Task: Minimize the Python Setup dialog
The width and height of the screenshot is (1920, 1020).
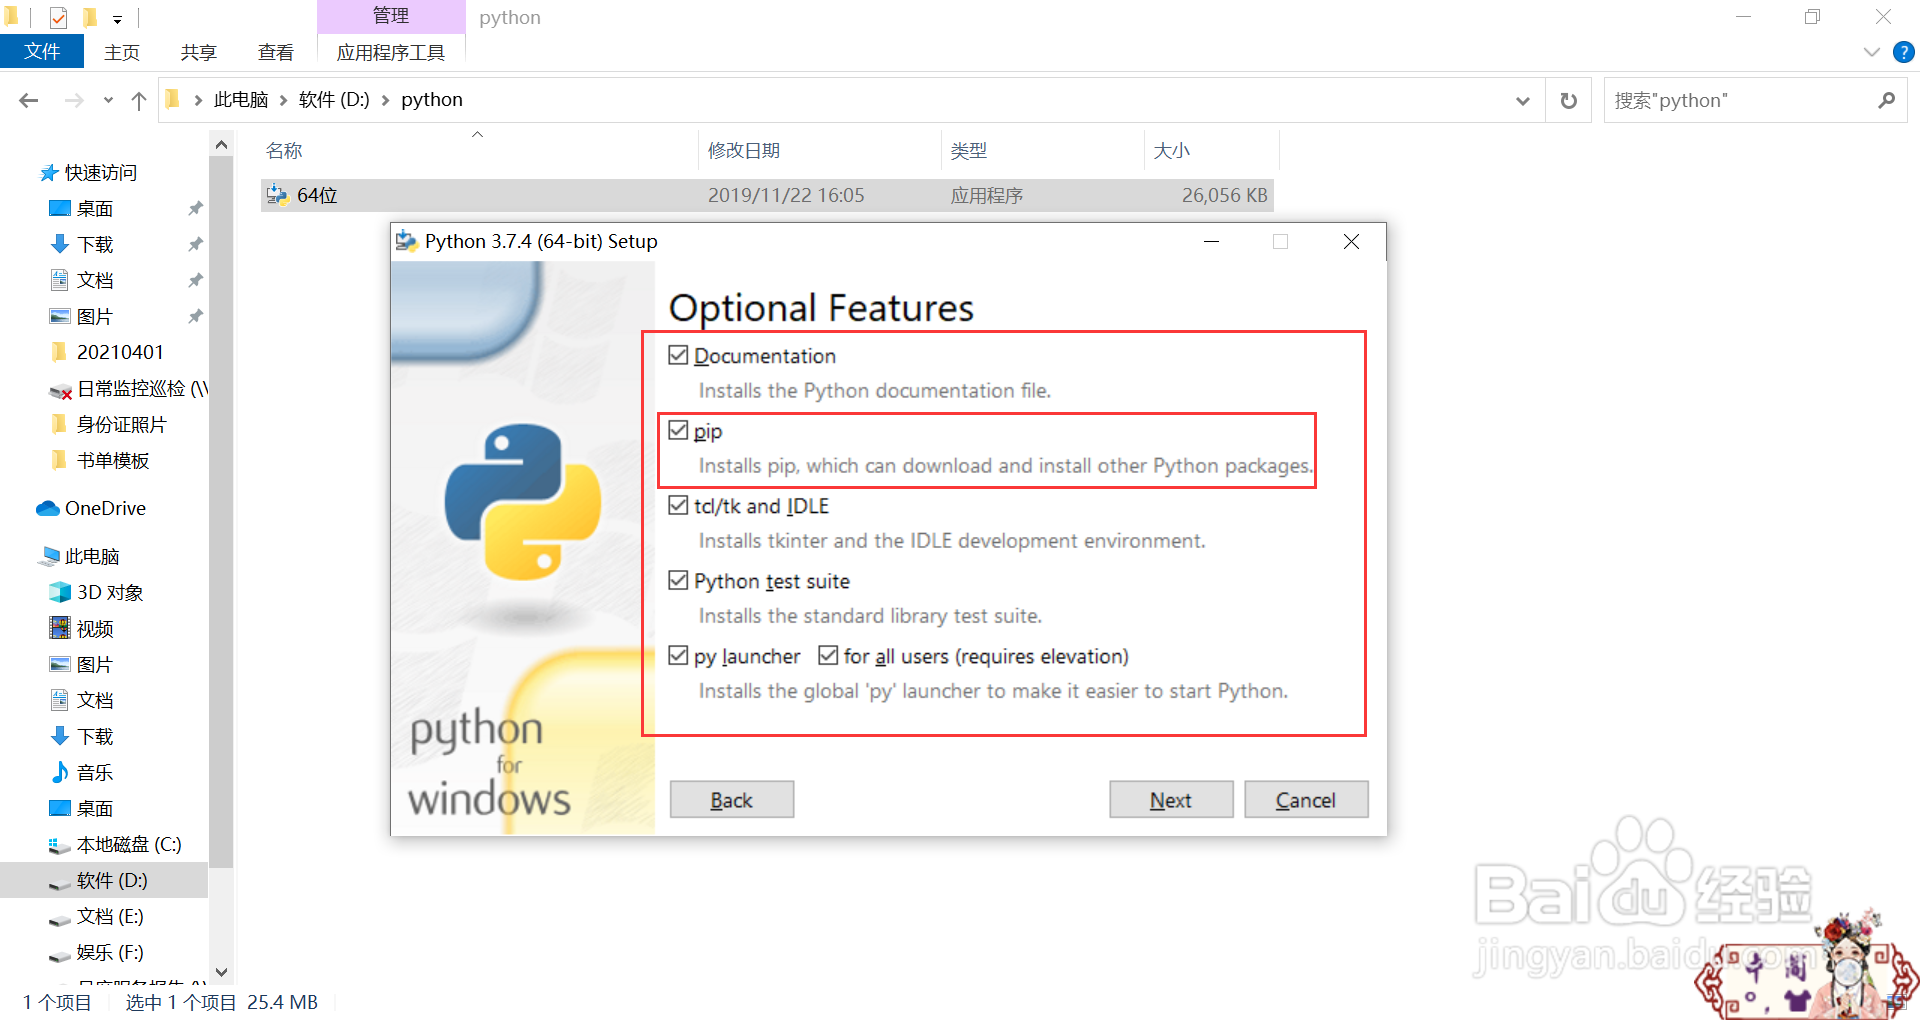Action: (x=1211, y=242)
